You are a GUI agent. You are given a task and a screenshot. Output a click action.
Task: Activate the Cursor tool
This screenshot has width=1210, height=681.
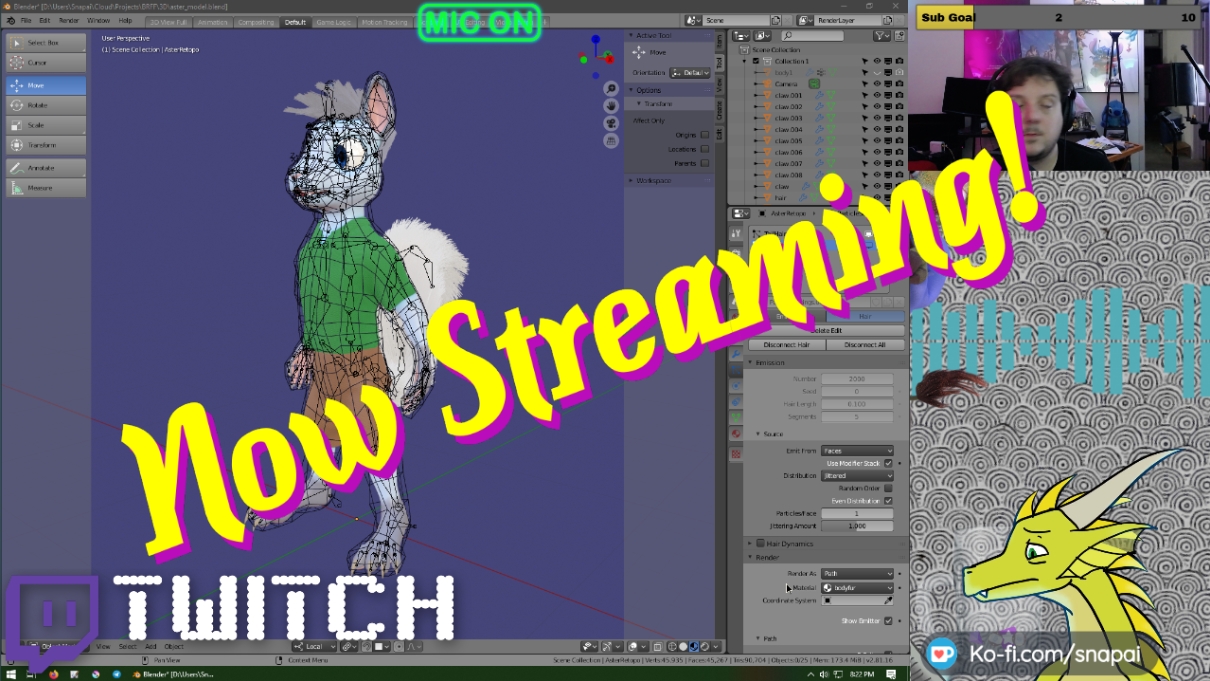pyautogui.click(x=46, y=63)
